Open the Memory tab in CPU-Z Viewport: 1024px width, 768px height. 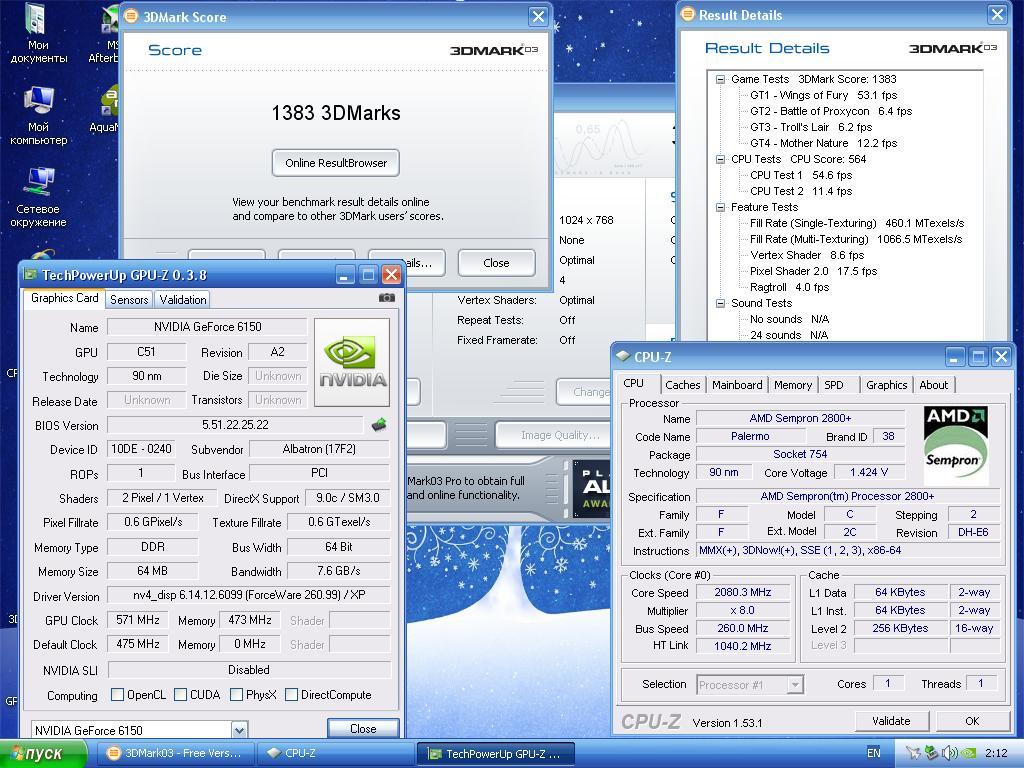[793, 385]
